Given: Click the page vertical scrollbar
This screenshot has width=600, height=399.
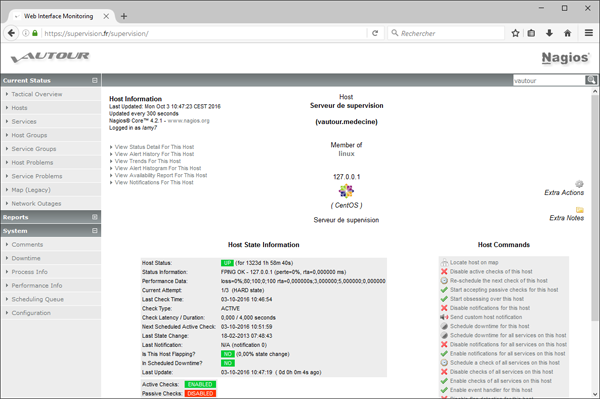Looking at the screenshot, I should tap(595, 208).
